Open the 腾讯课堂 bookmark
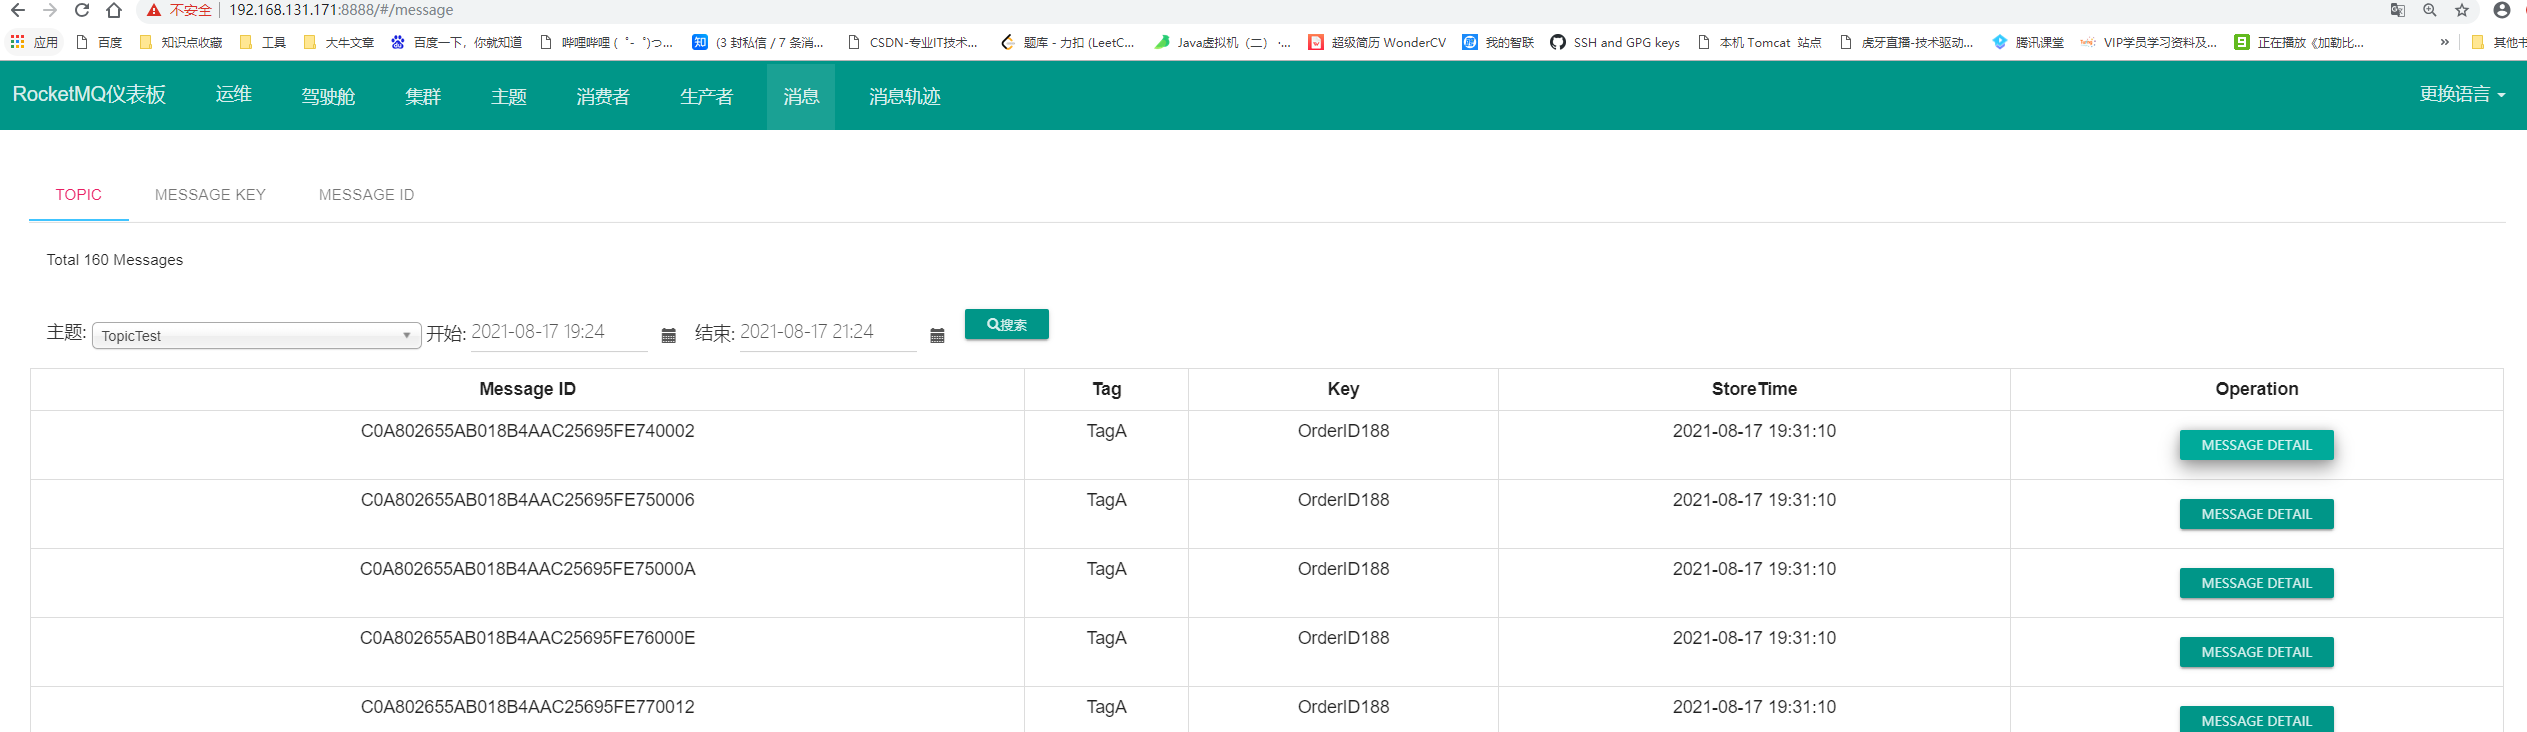 [2028, 42]
